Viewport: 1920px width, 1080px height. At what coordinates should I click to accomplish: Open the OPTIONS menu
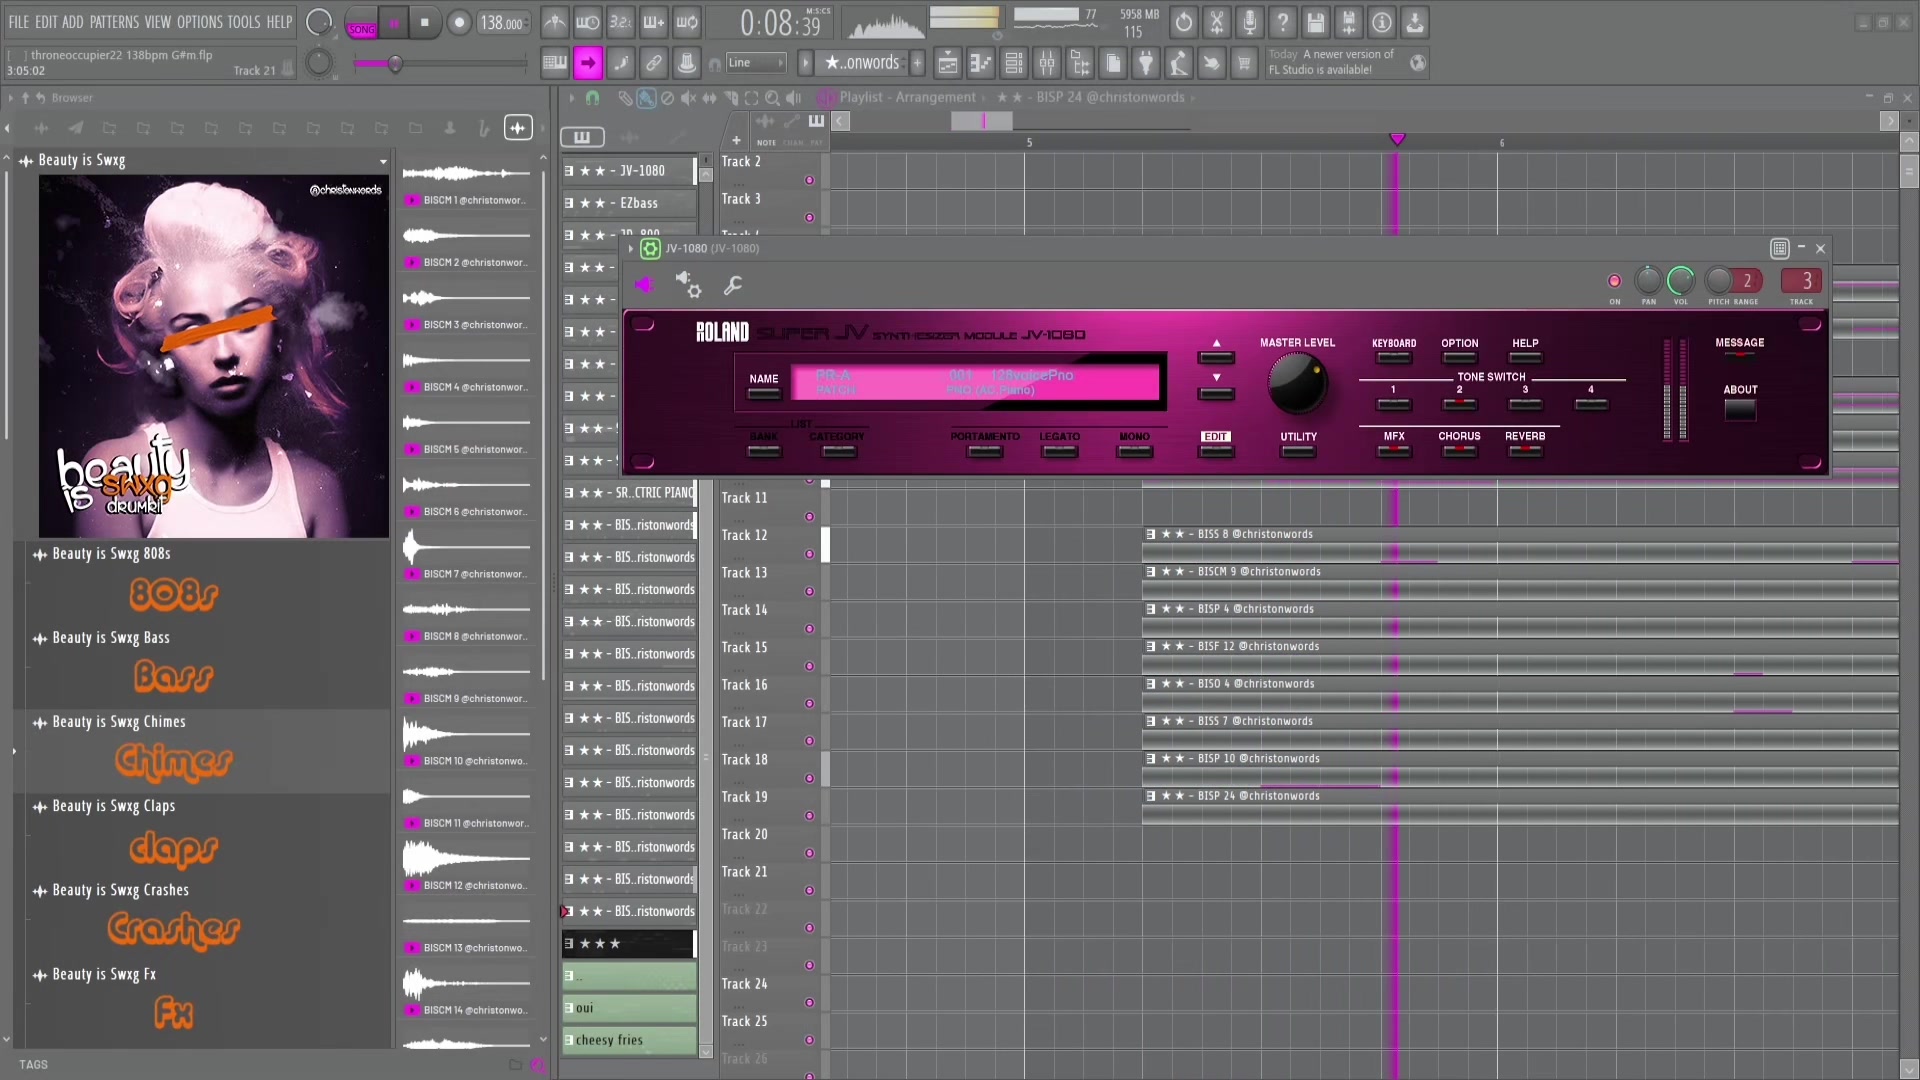tap(200, 22)
